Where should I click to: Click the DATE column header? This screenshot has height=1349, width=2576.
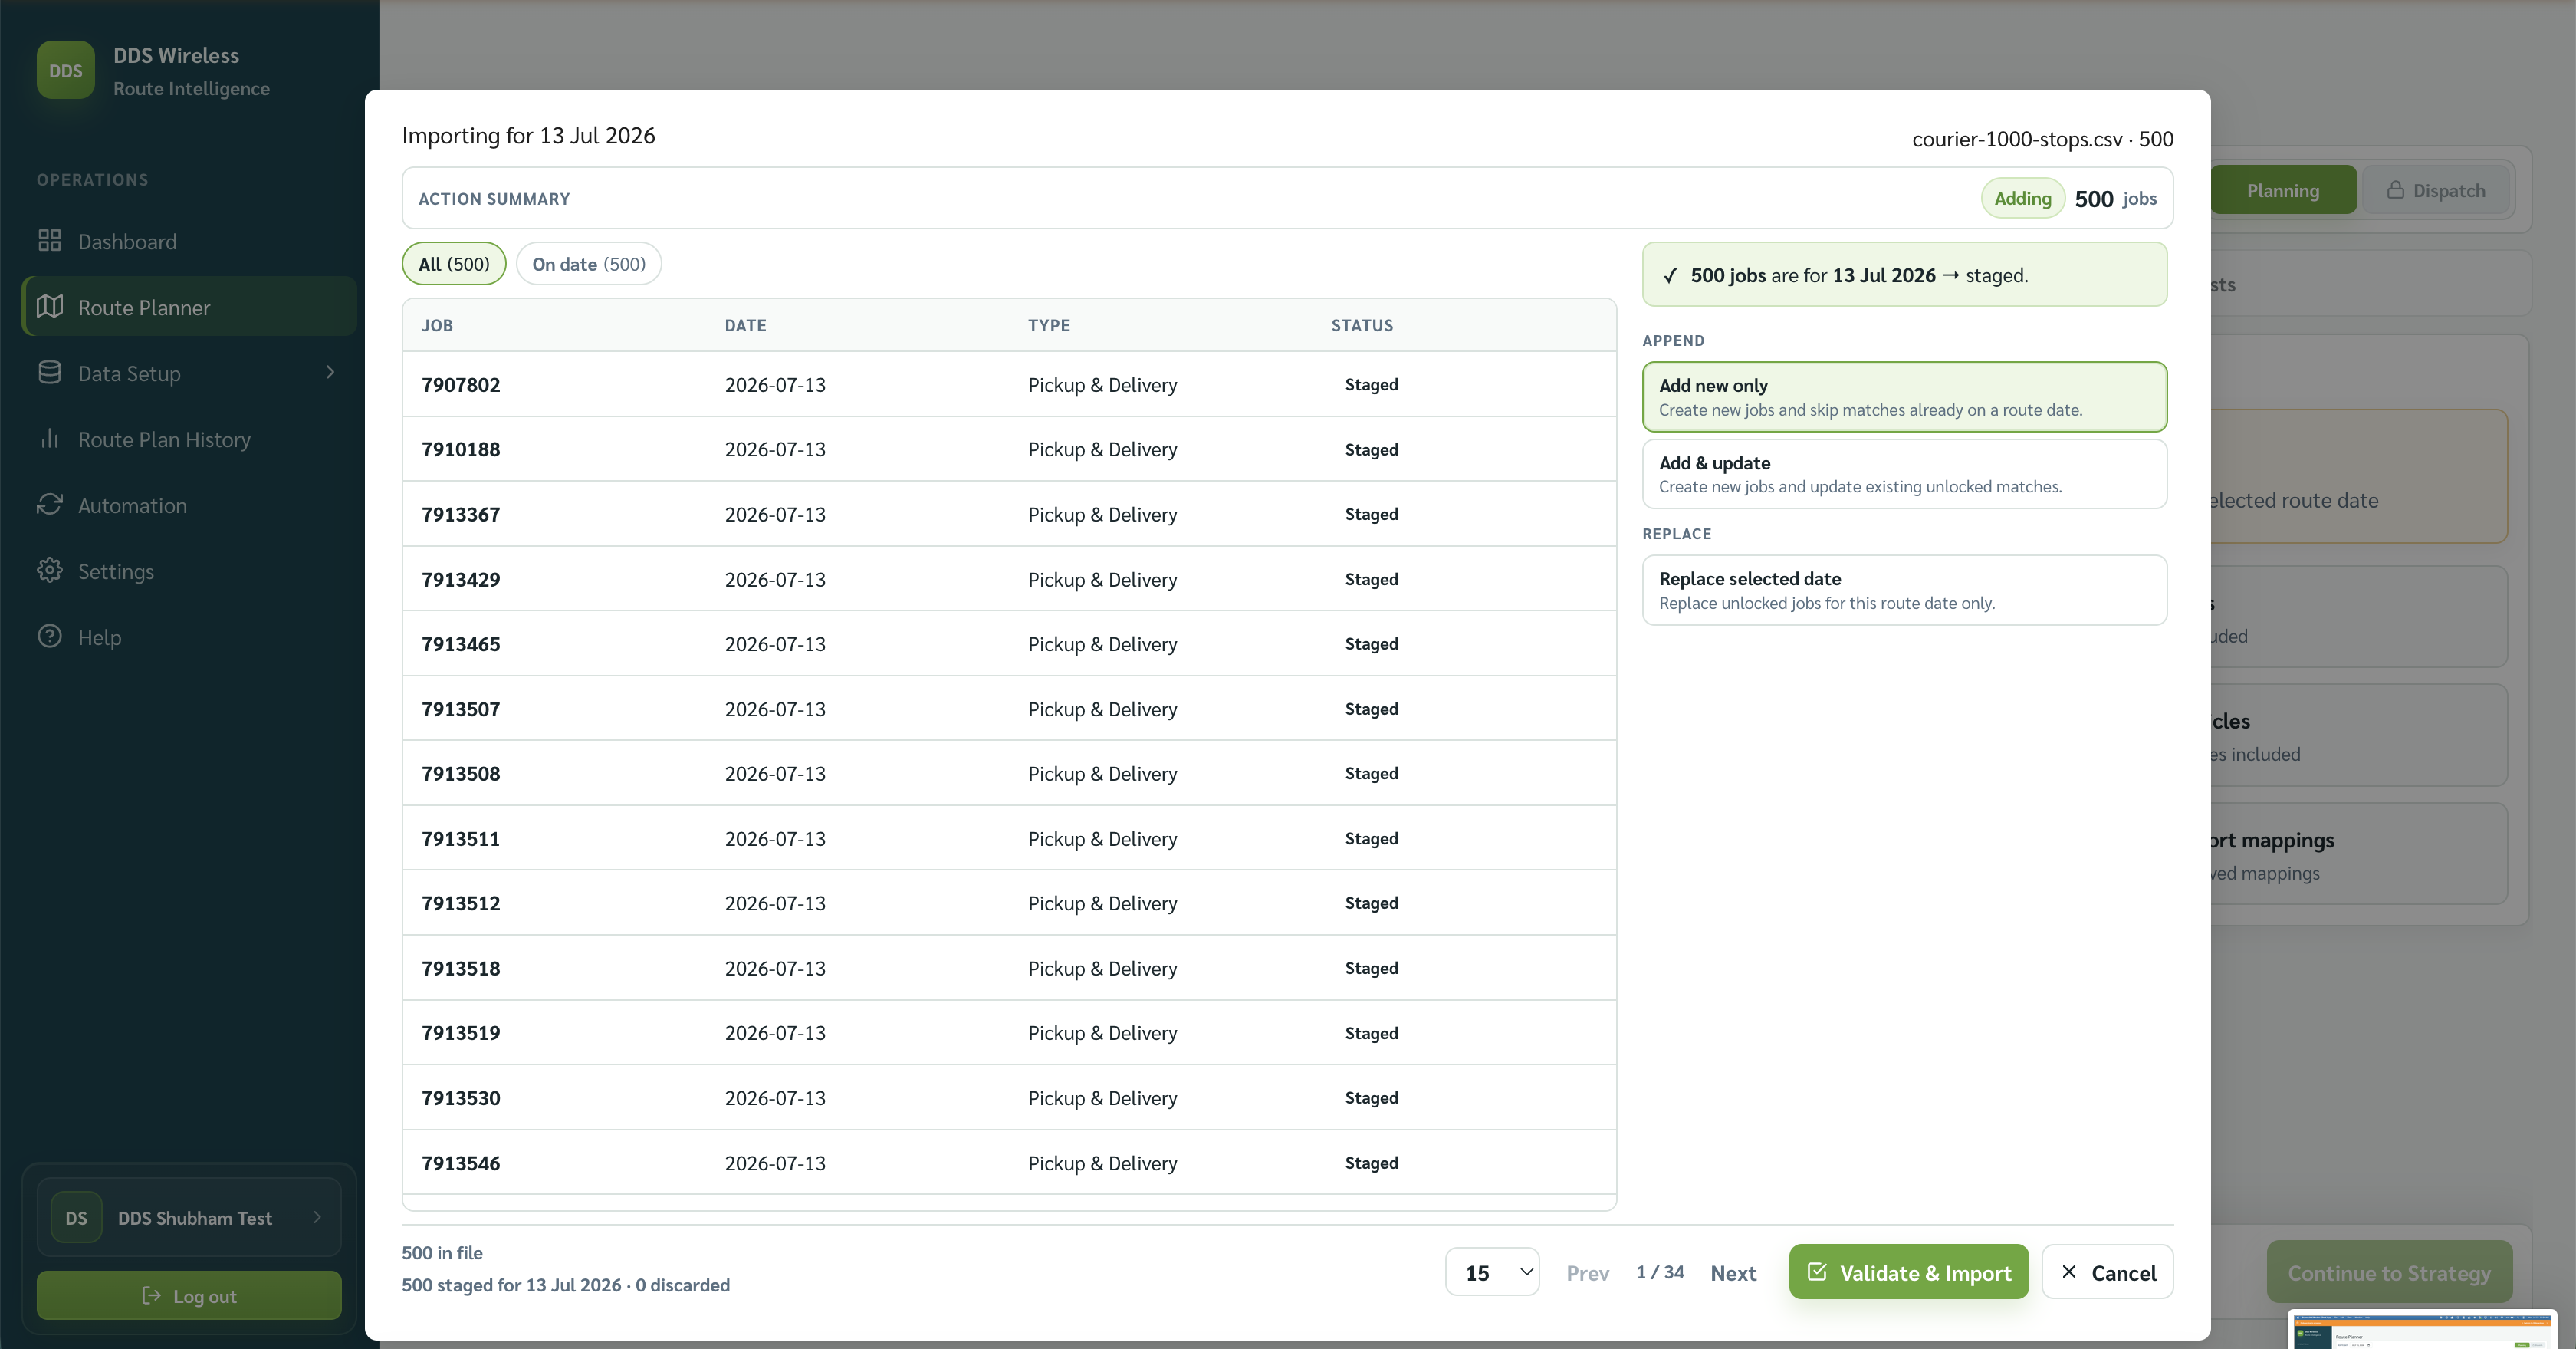click(x=745, y=325)
